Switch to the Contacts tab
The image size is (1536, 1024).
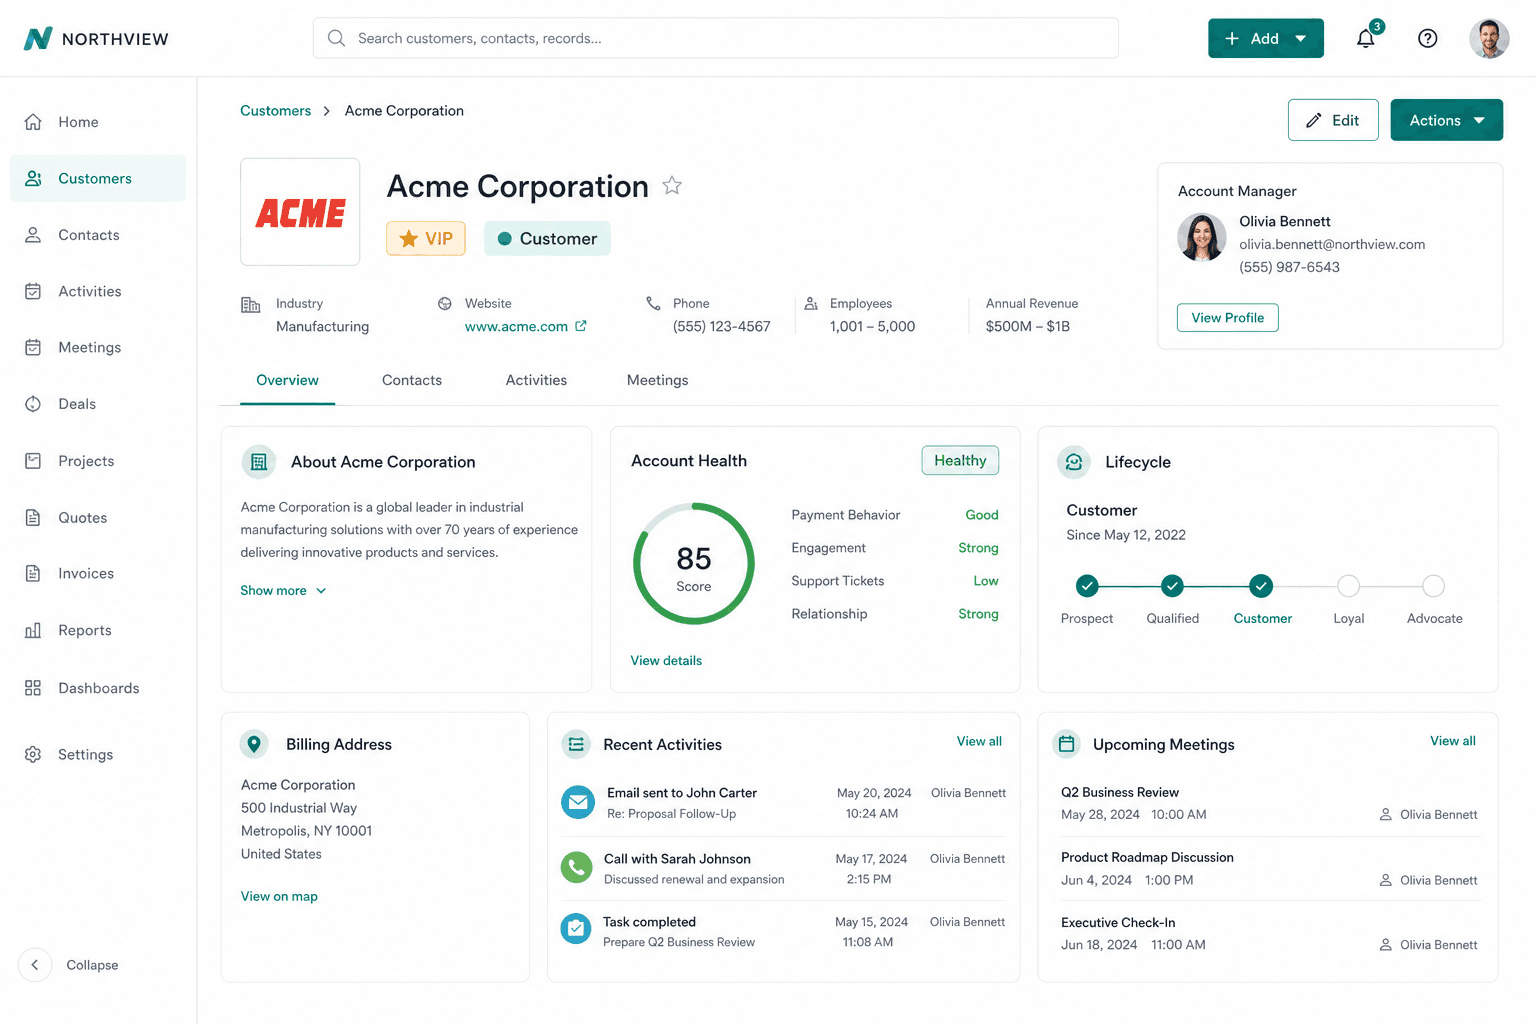412,380
